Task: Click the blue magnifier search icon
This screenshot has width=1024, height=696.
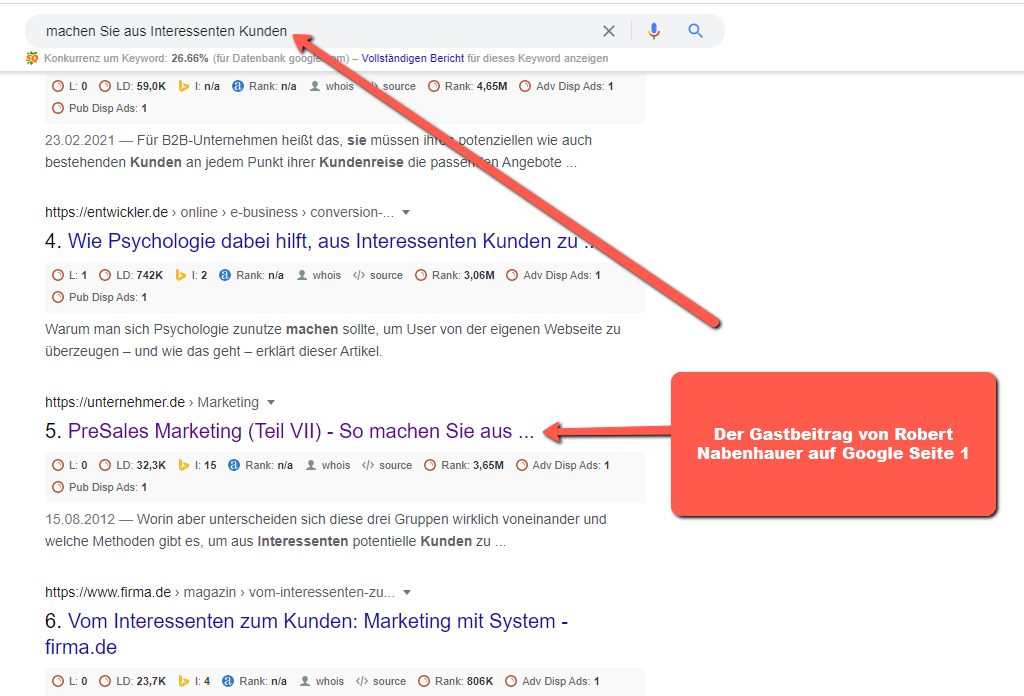Action: [x=696, y=31]
